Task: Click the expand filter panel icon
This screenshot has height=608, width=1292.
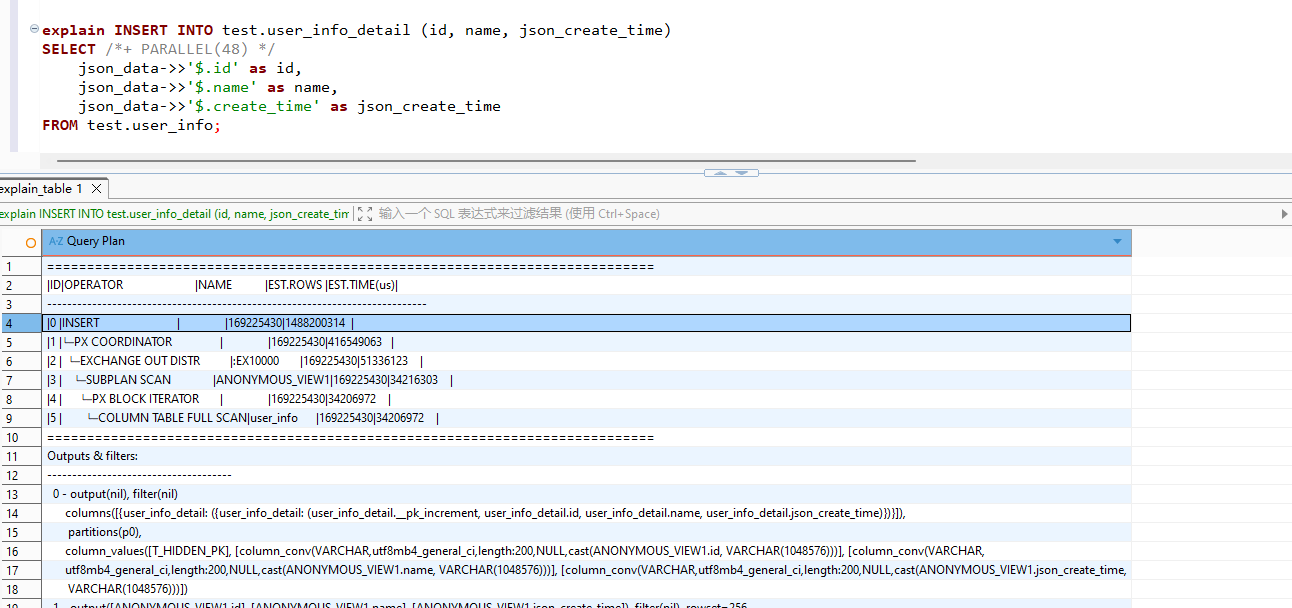Action: pyautogui.click(x=364, y=214)
